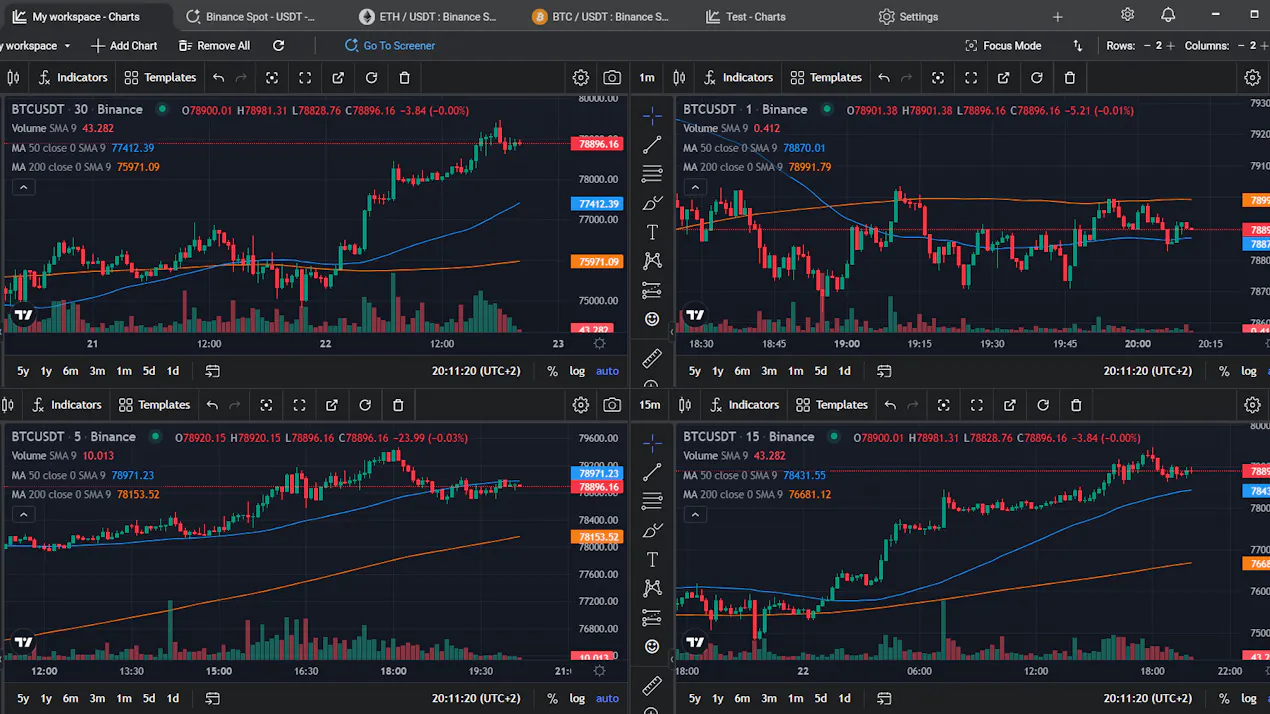Toggle percent scale on BTCUSDT 1 chart

(1224, 371)
